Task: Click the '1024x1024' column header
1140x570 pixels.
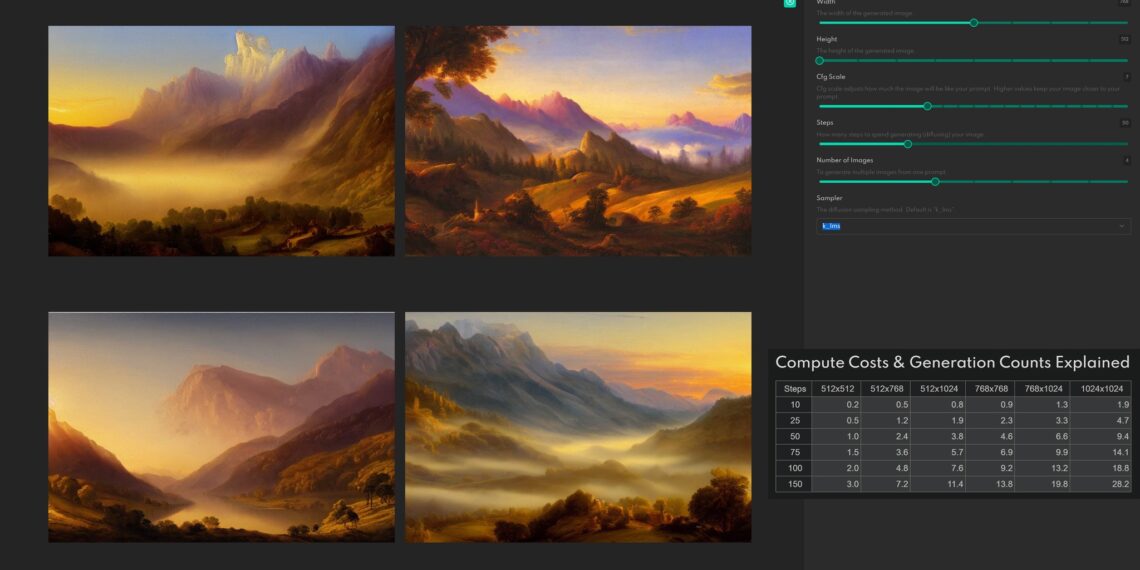Action: 1101,388
